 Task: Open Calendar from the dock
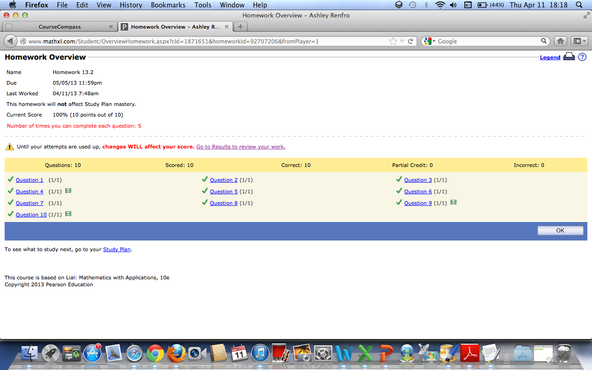[x=239, y=354]
